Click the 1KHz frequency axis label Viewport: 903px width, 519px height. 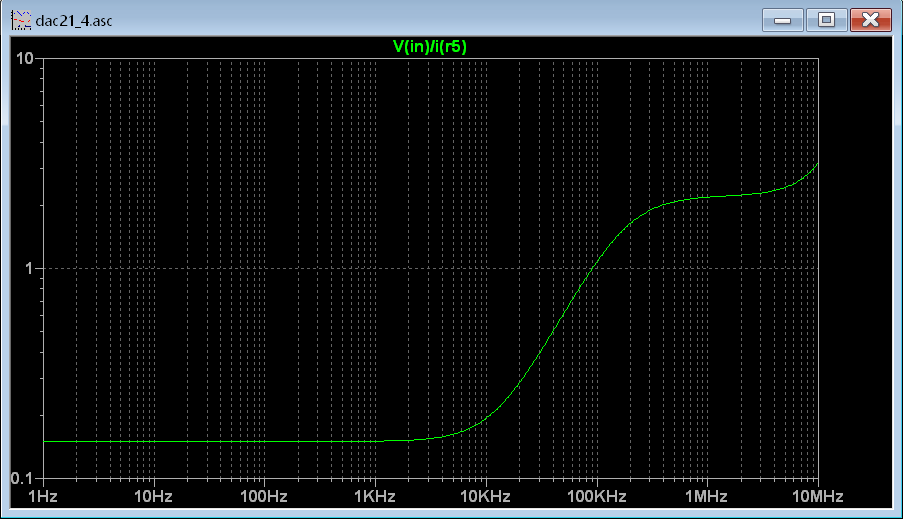pyautogui.click(x=375, y=497)
